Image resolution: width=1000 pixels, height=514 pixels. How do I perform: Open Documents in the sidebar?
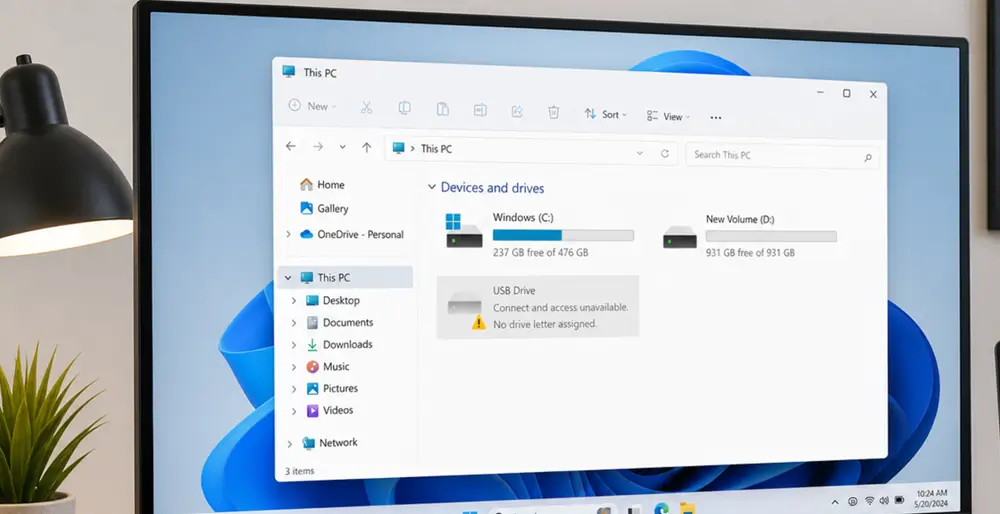point(340,323)
